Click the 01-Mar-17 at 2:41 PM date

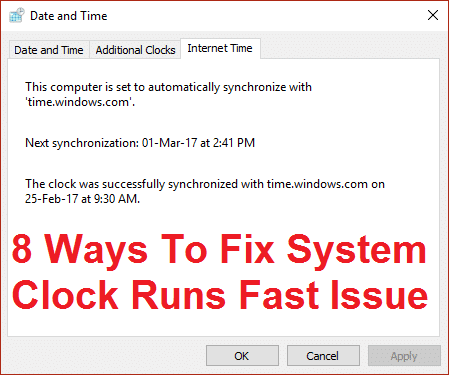(198, 143)
